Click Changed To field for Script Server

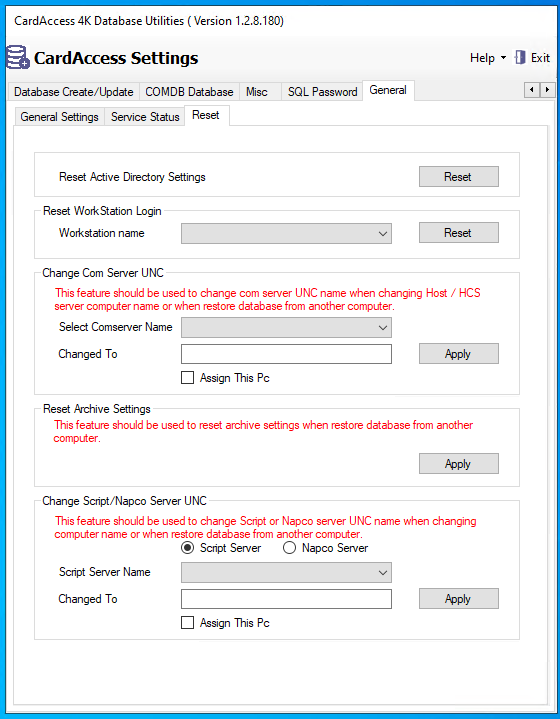[286, 599]
